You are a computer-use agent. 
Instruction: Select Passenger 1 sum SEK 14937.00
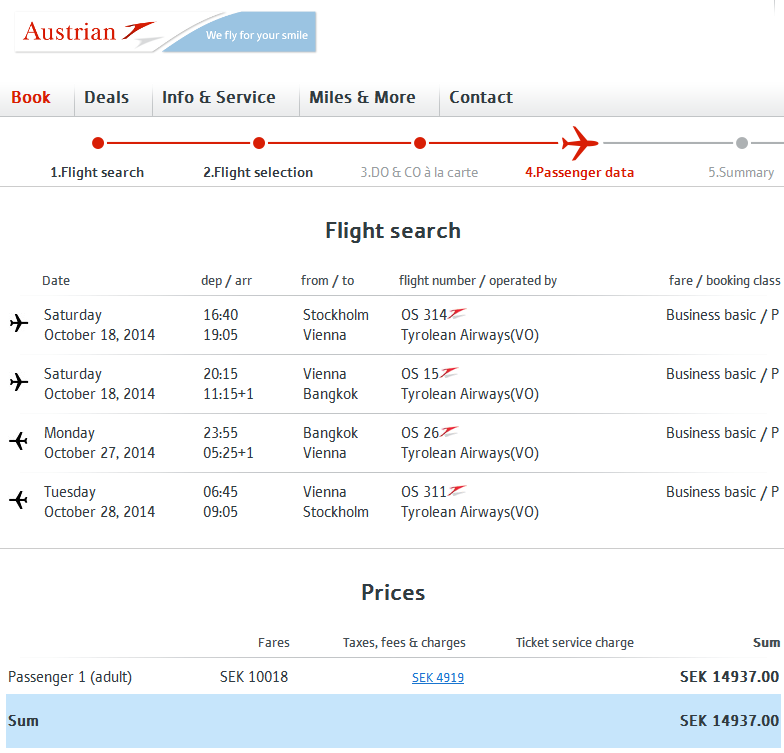click(x=730, y=677)
